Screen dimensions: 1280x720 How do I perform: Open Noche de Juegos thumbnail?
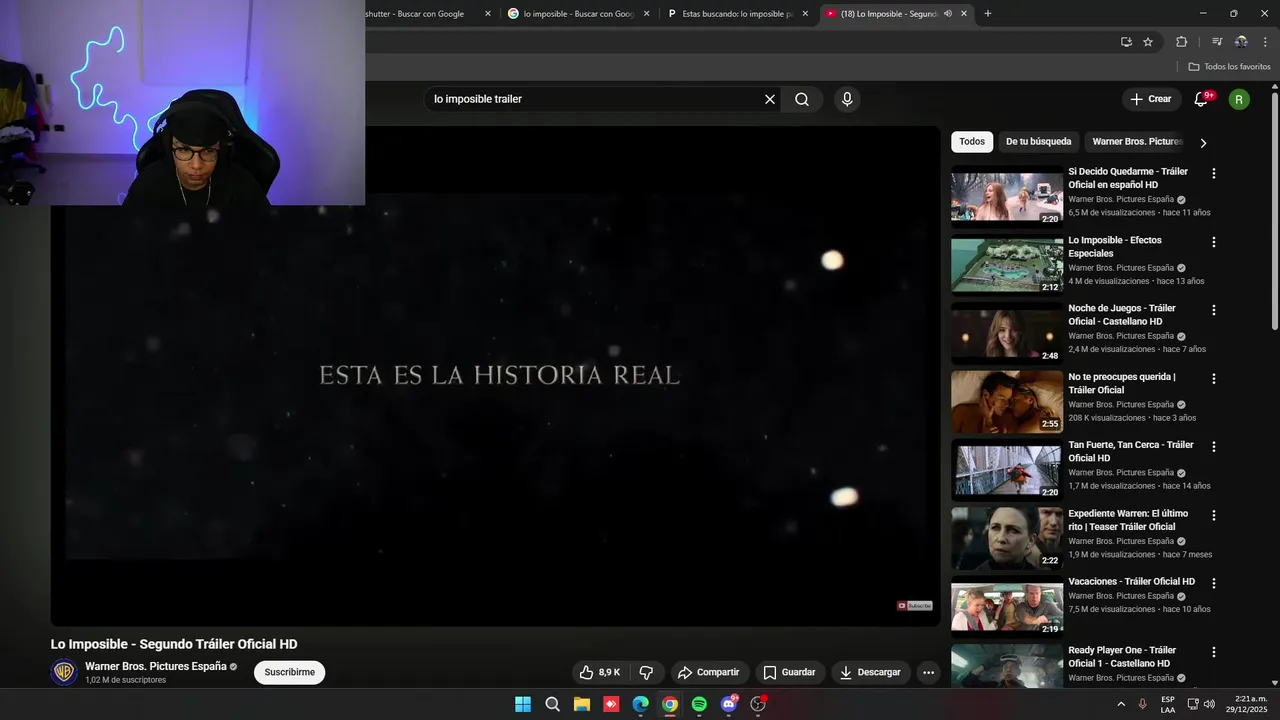(1007, 333)
